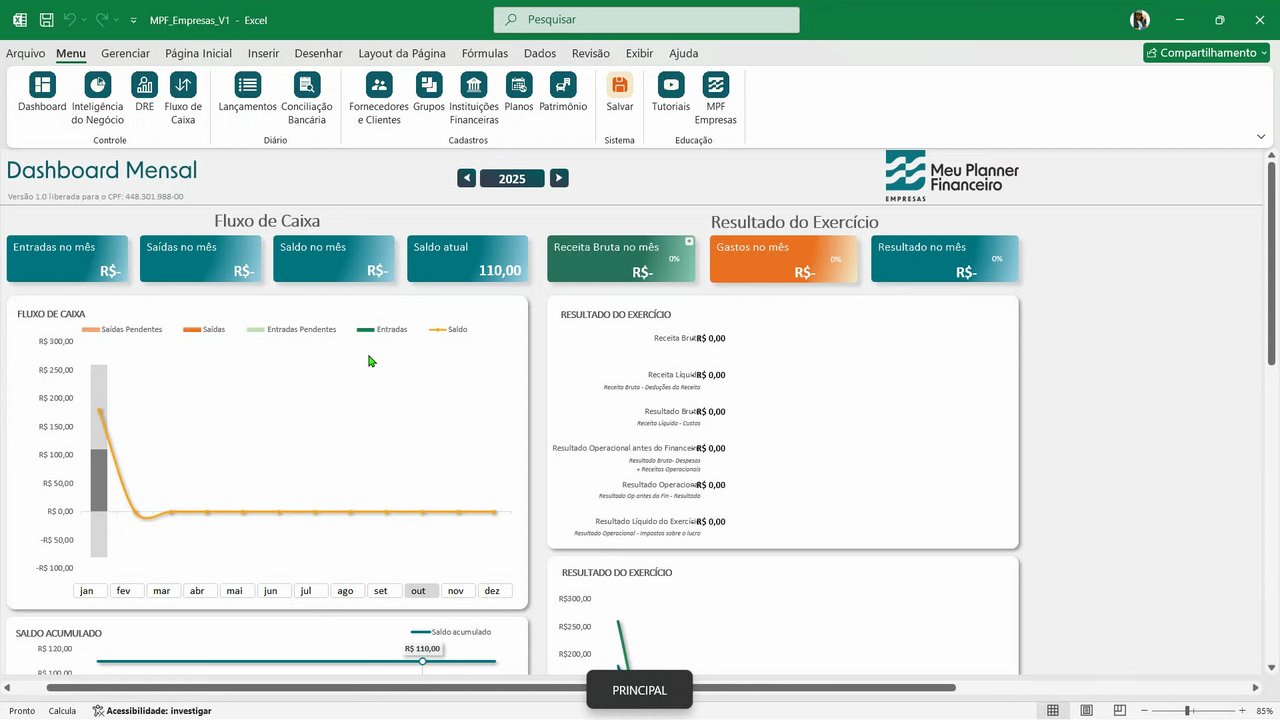Screen dimensions: 1280x720
Task: Select the dez month button
Action: tap(495, 591)
